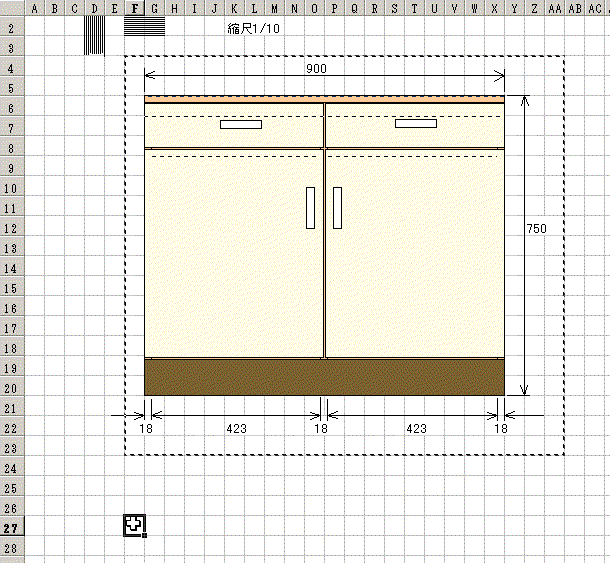Select column G header

[x=154, y=8]
